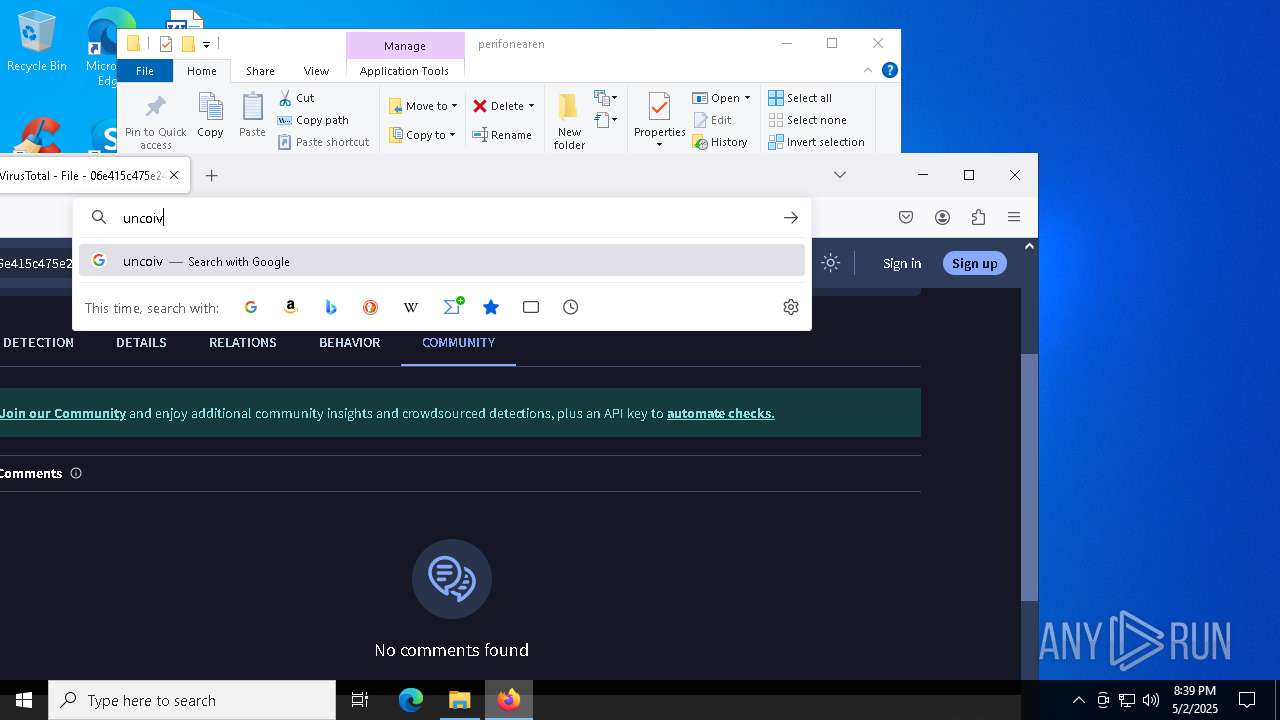Image resolution: width=1280 pixels, height=720 pixels.
Task: Open the Properties button in Explorer ribbon
Action: click(x=659, y=121)
